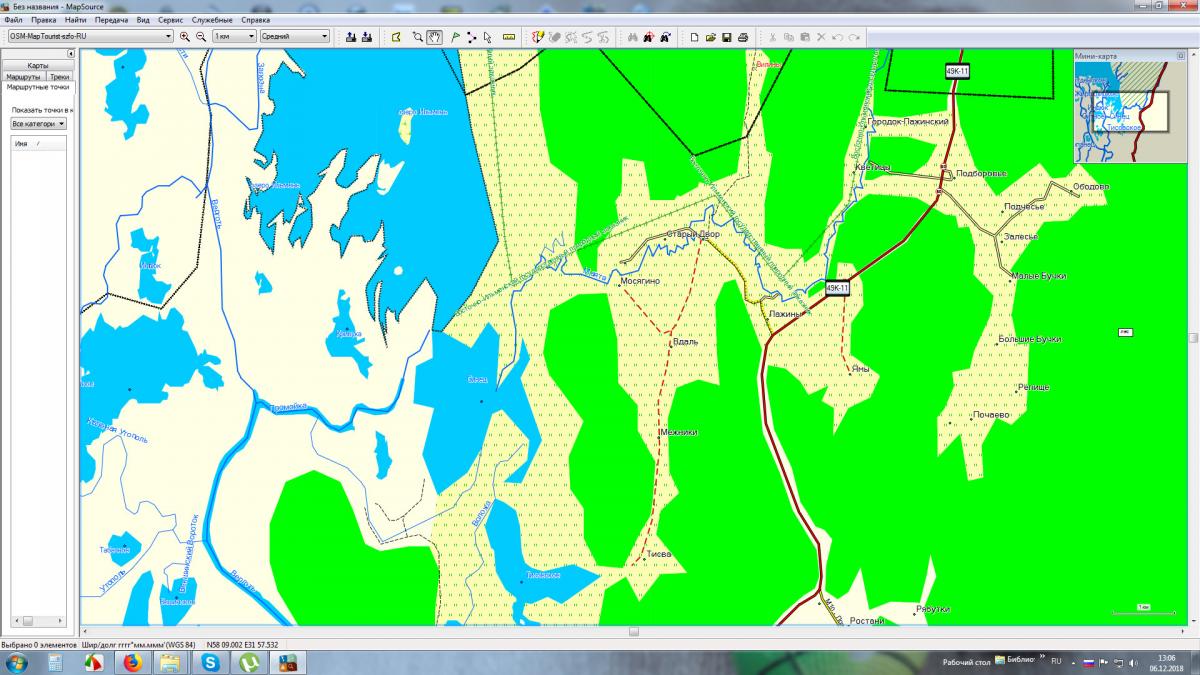
Task: Activate the hand pan tool
Action: (x=435, y=37)
